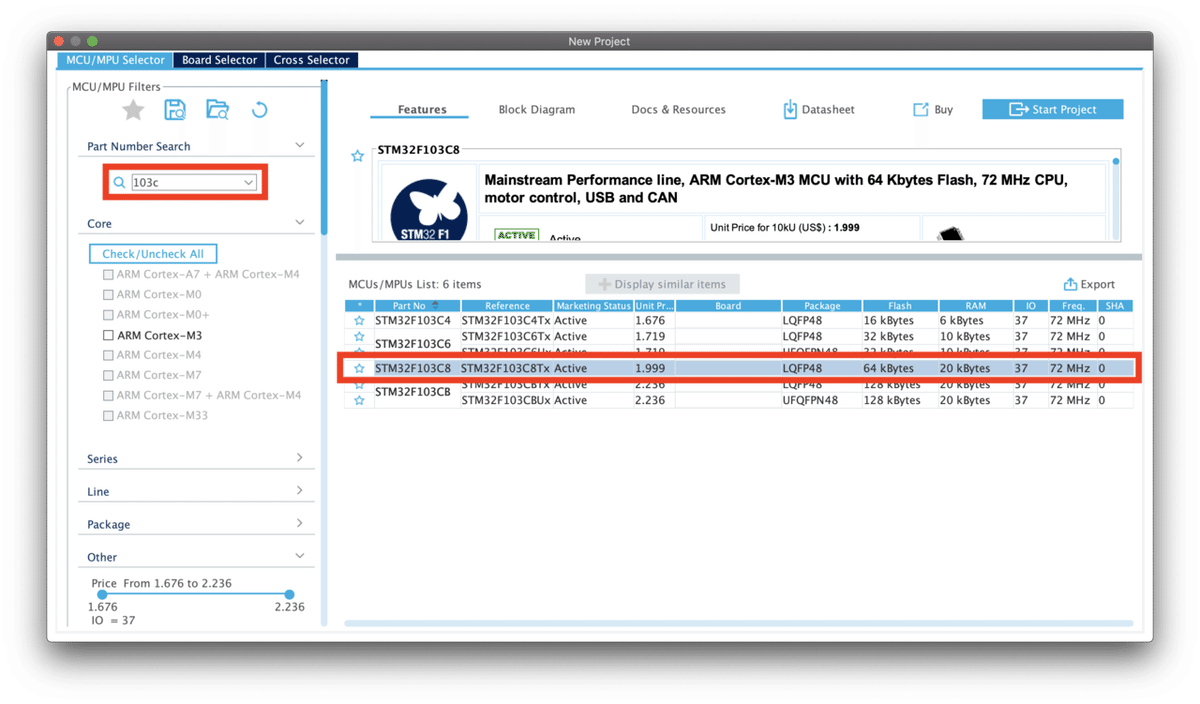The height and width of the screenshot is (704, 1200).
Task: Click the STM32 F1 butterfly logo
Action: pos(429,211)
